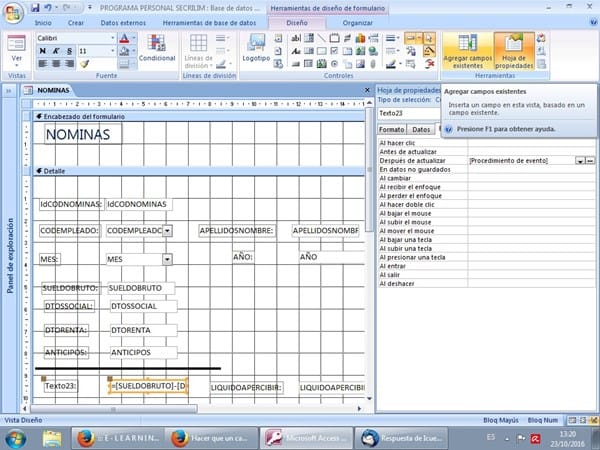Click the builder ellipsis button for Después de actualizar
Image resolution: width=600 pixels, height=450 pixels.
[x=590, y=161]
